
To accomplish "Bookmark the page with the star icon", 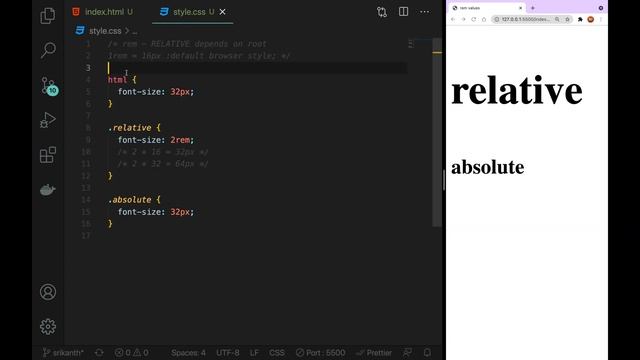I will point(567,19).
